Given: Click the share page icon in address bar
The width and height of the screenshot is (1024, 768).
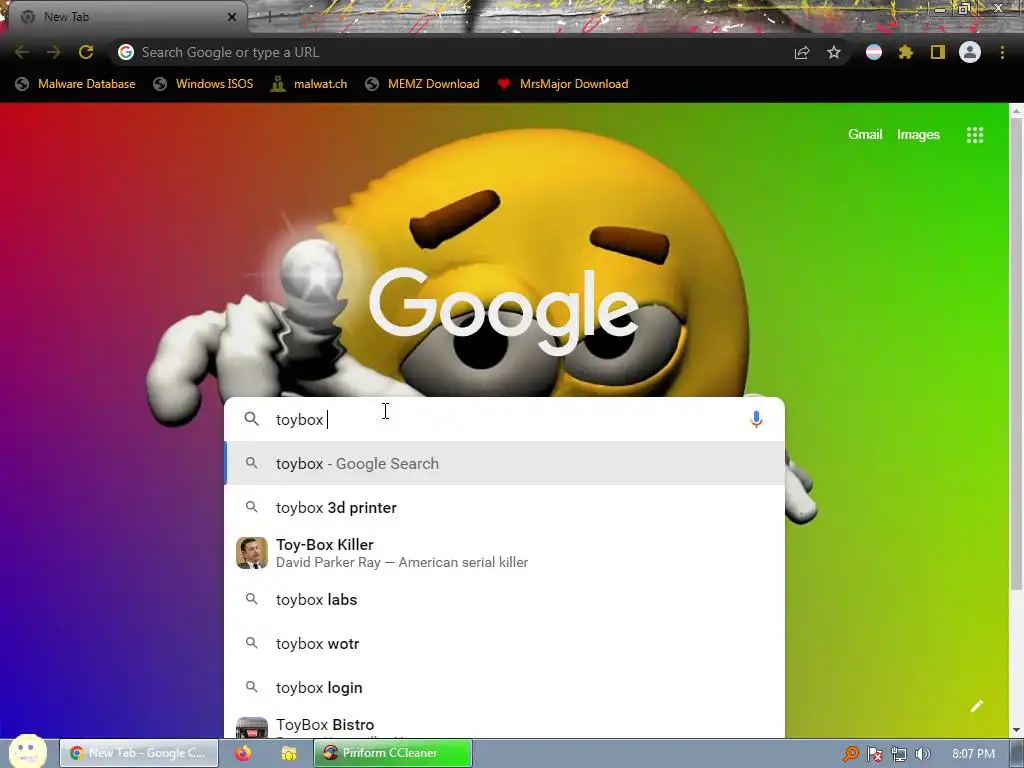Looking at the screenshot, I should click(x=802, y=52).
